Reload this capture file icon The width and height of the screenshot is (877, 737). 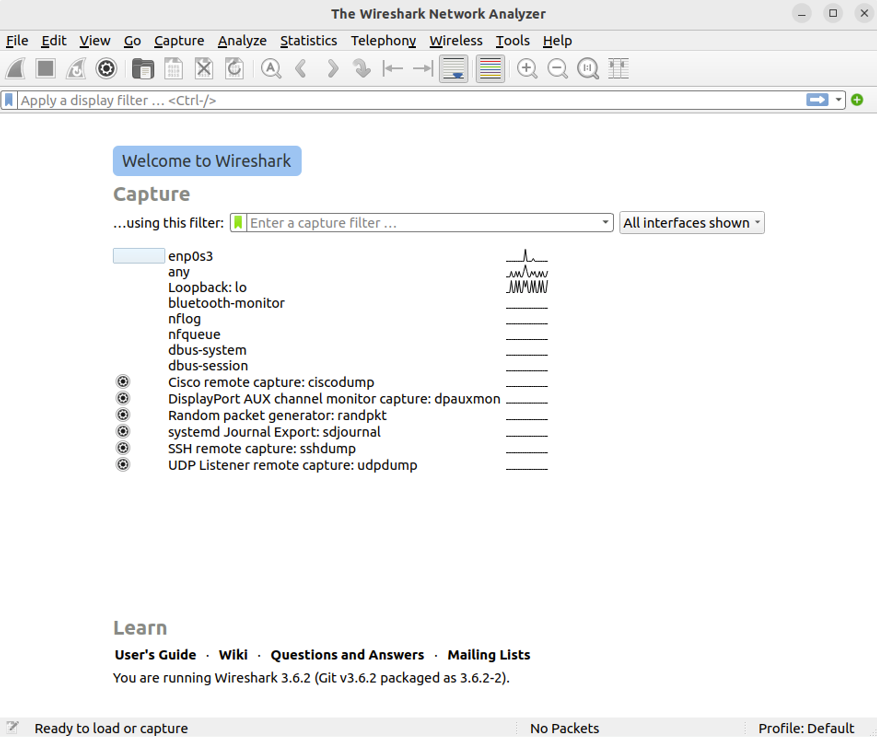(234, 69)
